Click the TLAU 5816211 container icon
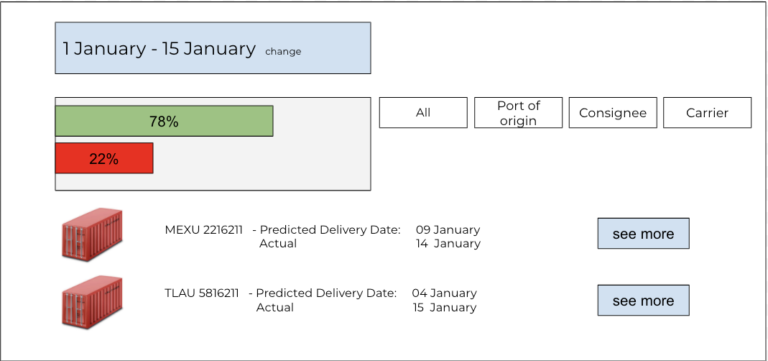Screen dimensions: 768x361 point(92,302)
